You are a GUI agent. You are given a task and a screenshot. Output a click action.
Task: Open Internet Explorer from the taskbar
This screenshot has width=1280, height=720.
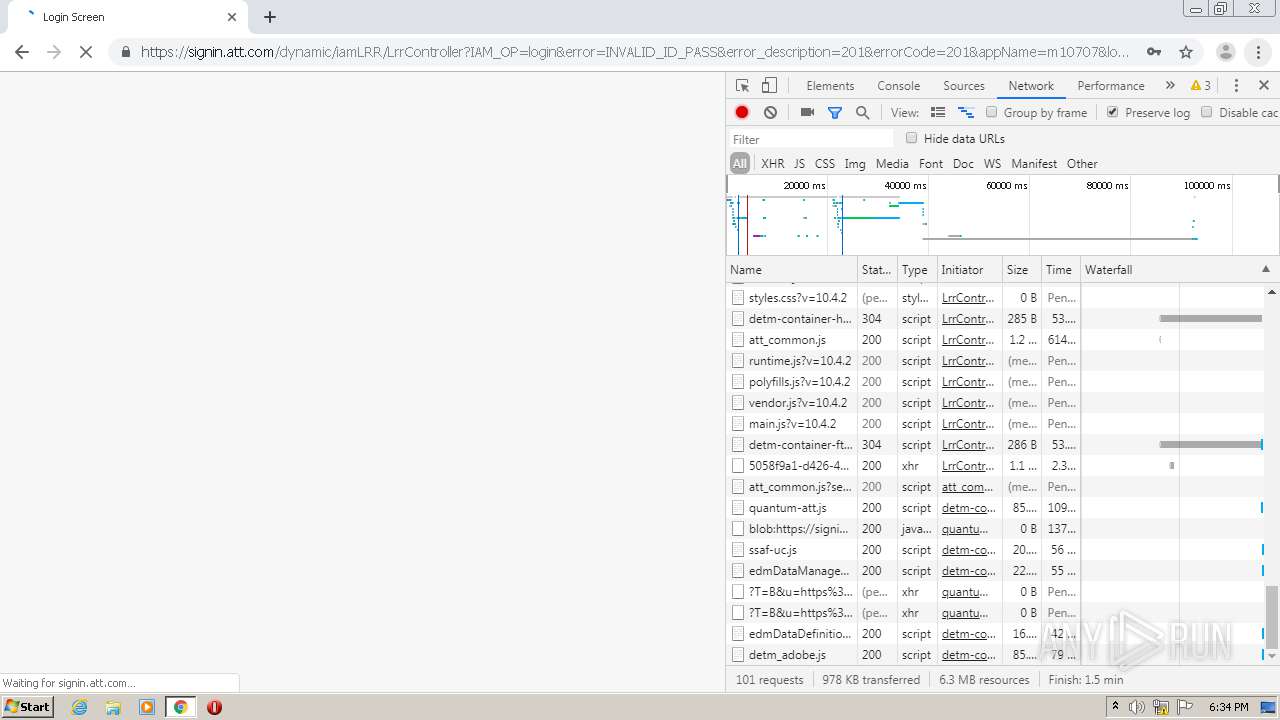[x=80, y=707]
